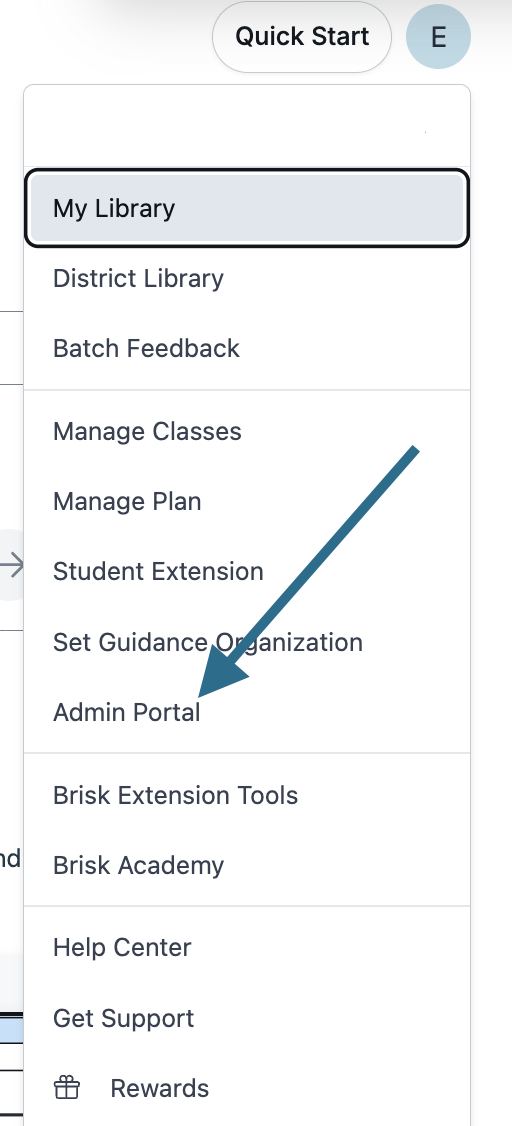512x1126 pixels.
Task: Open Brisk Academy
Action: [x=247, y=865]
